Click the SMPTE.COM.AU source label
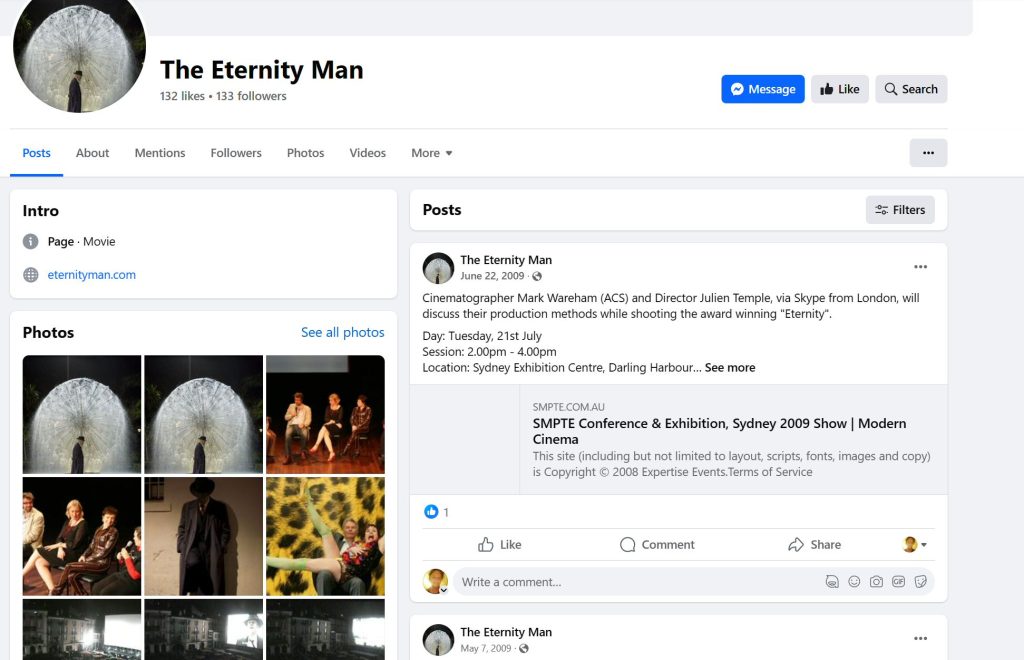The width and height of the screenshot is (1024, 660). tap(568, 407)
